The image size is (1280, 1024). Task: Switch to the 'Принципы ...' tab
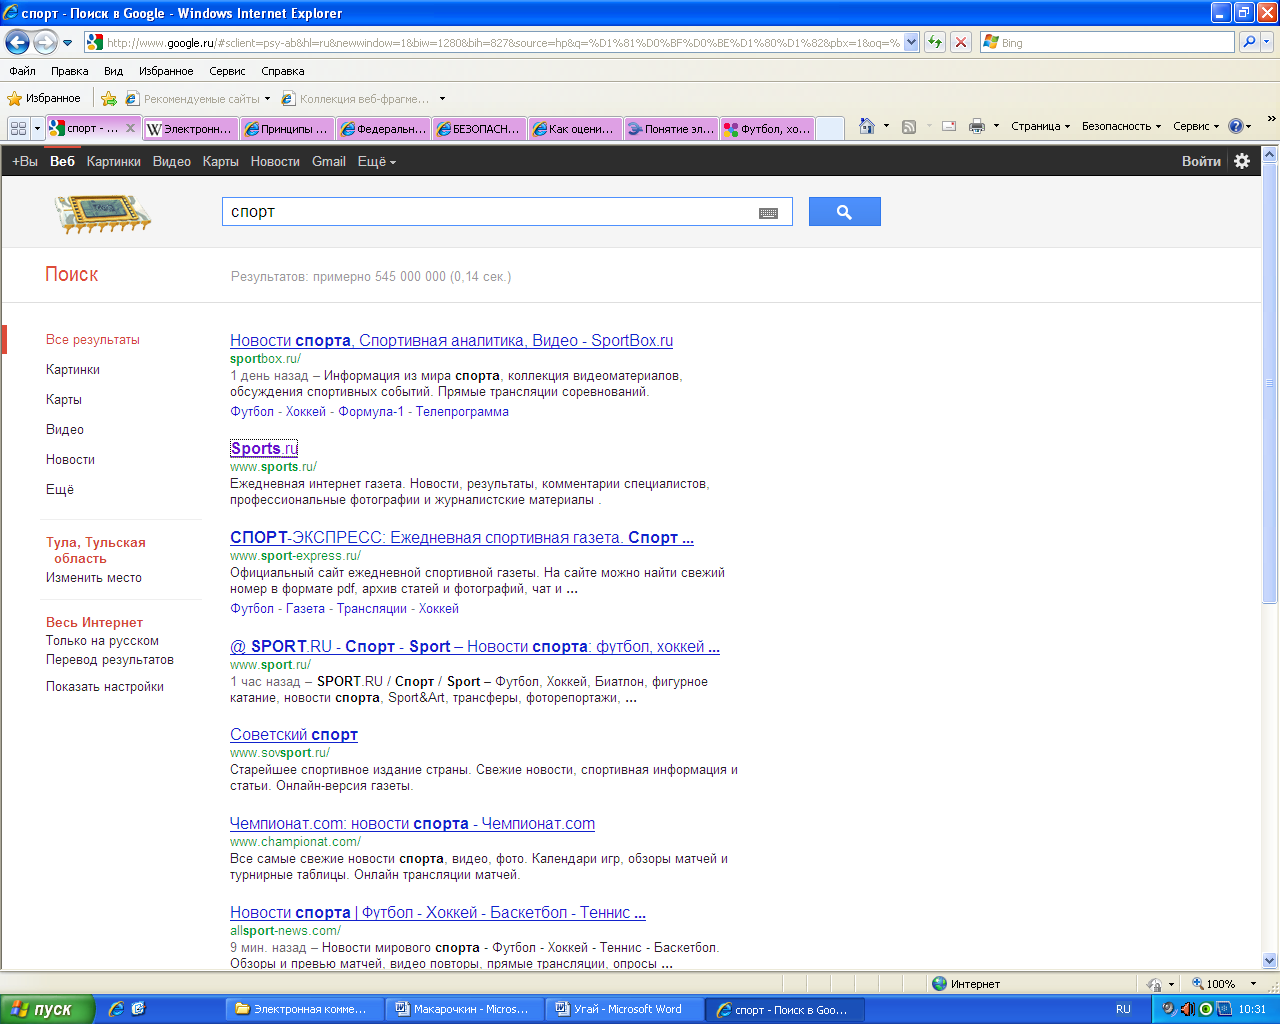click(x=287, y=129)
